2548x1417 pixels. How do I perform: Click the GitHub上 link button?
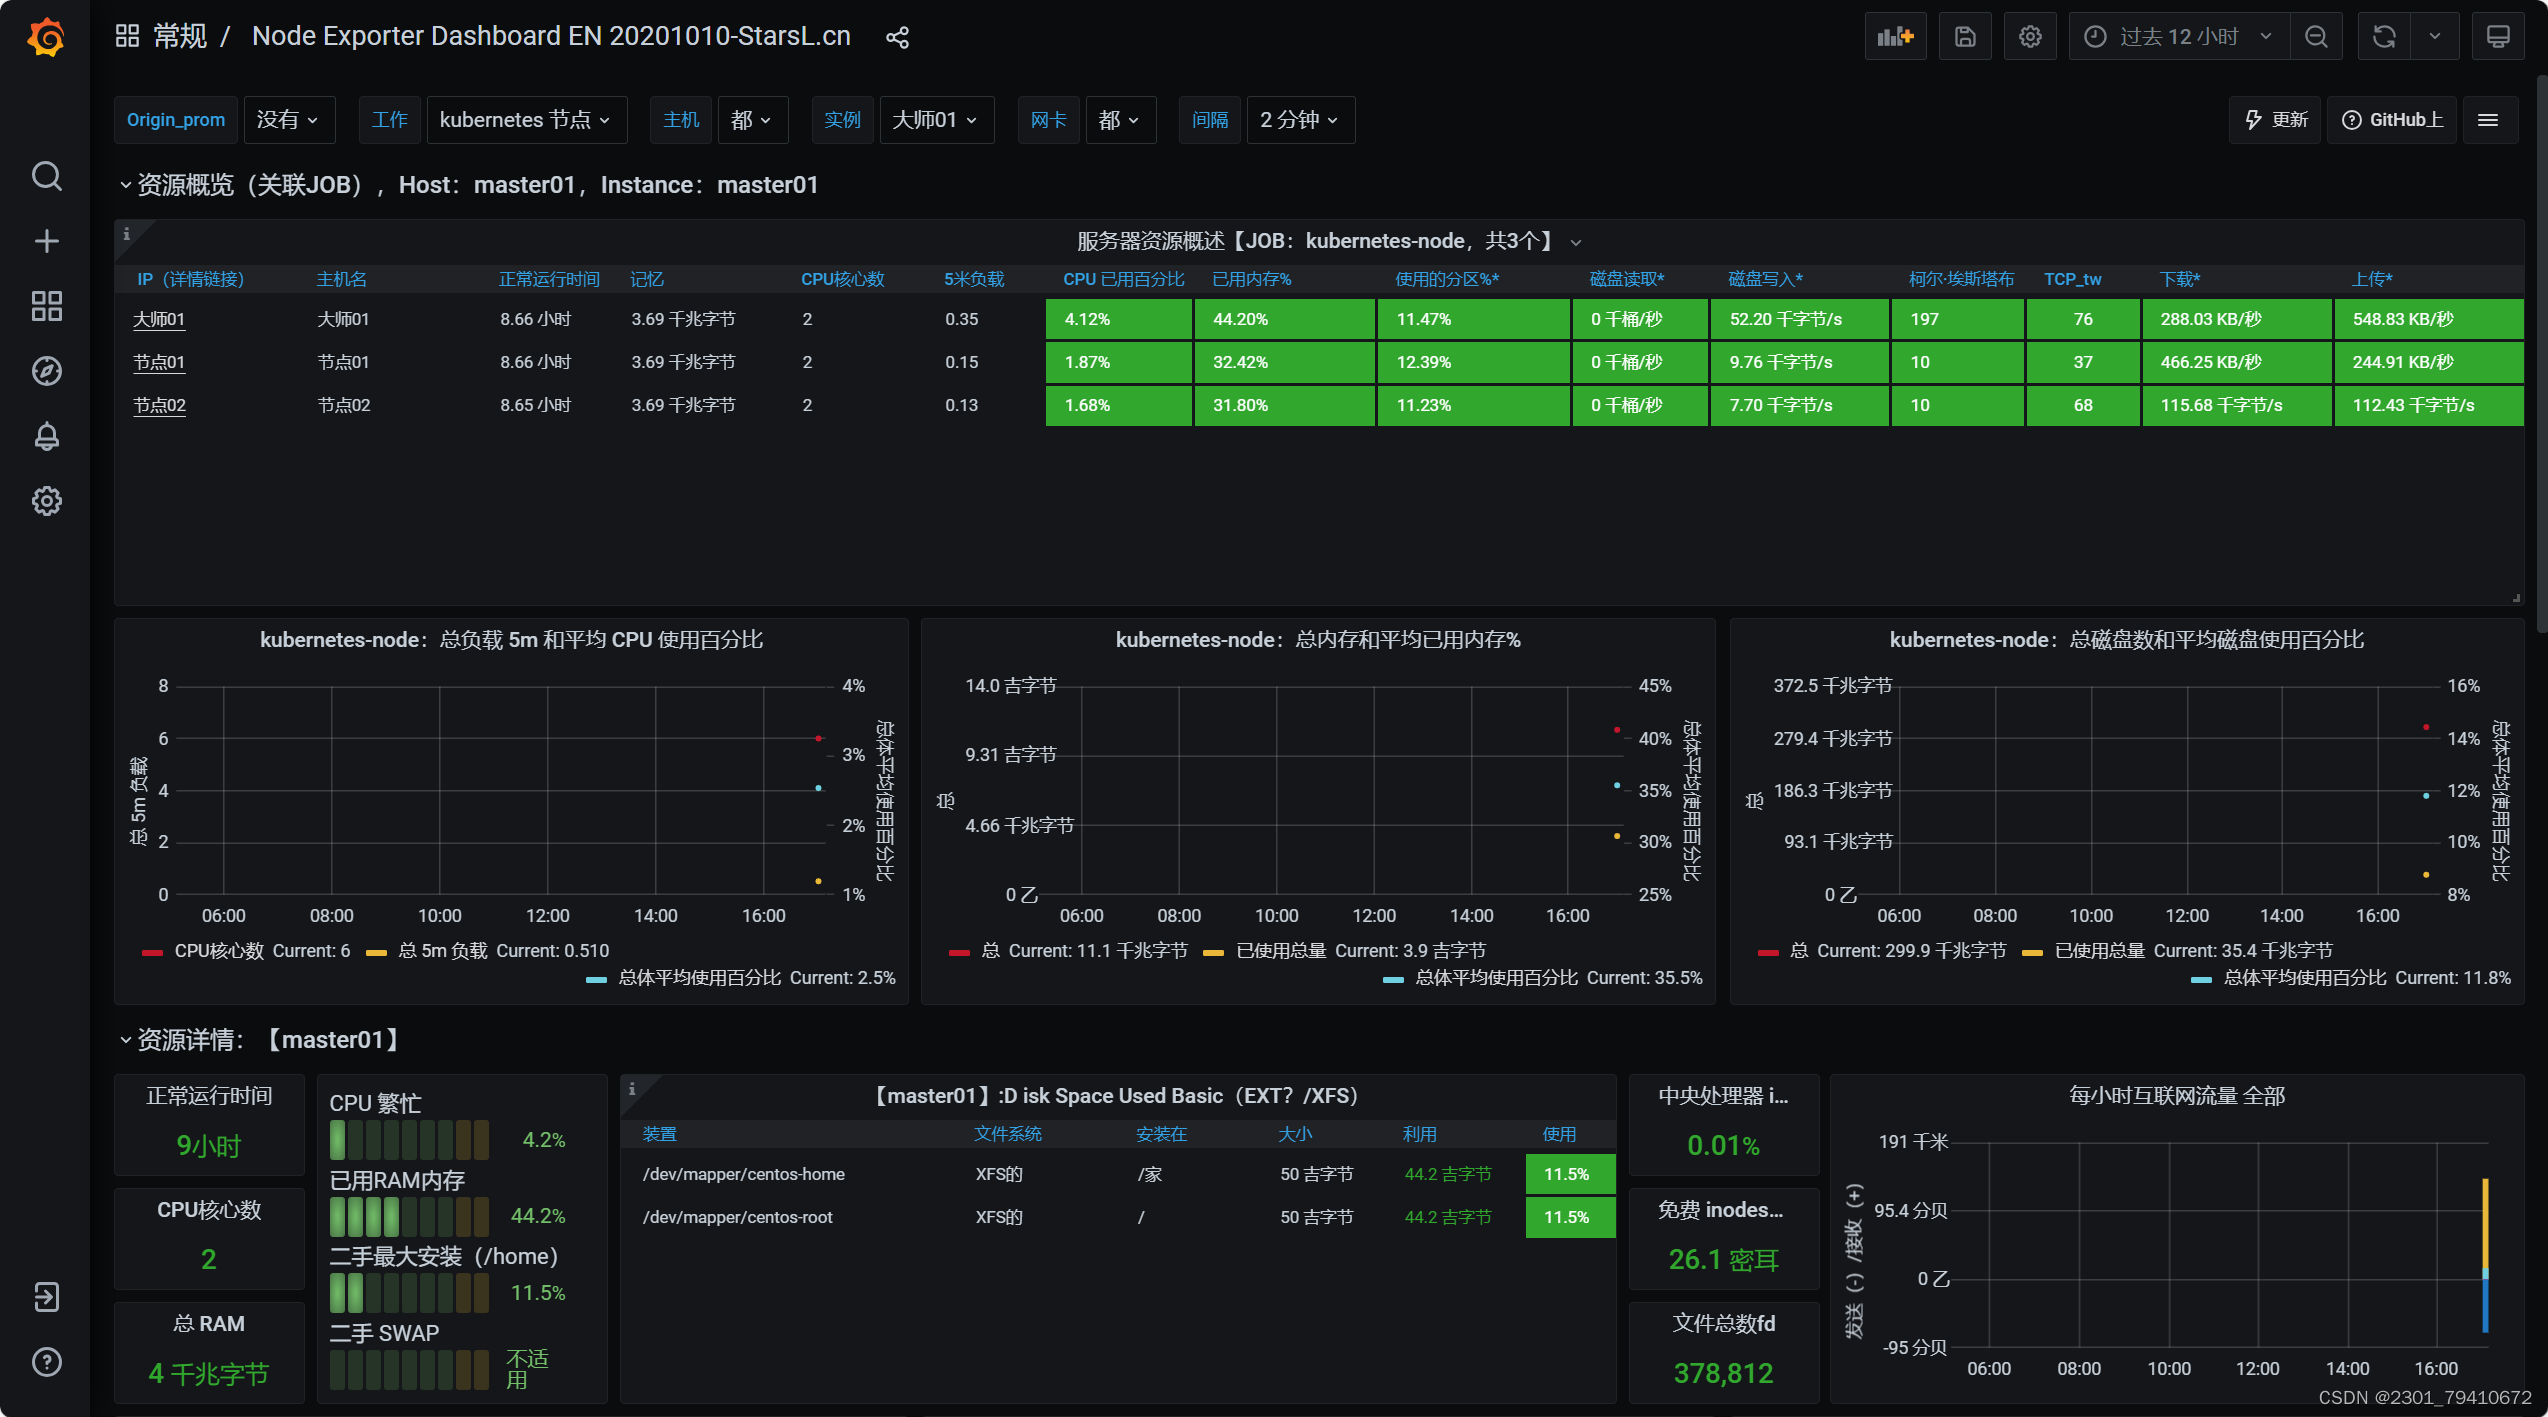[2392, 120]
